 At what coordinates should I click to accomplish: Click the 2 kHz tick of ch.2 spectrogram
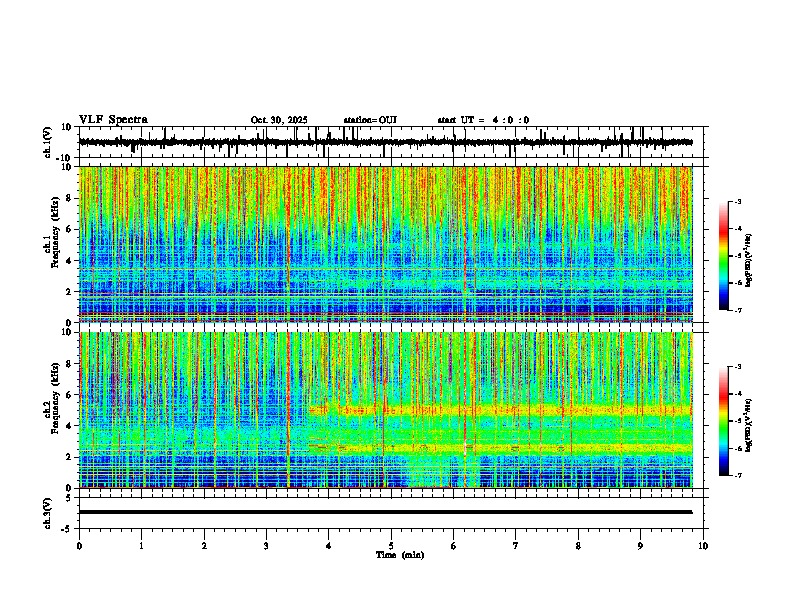(69, 457)
